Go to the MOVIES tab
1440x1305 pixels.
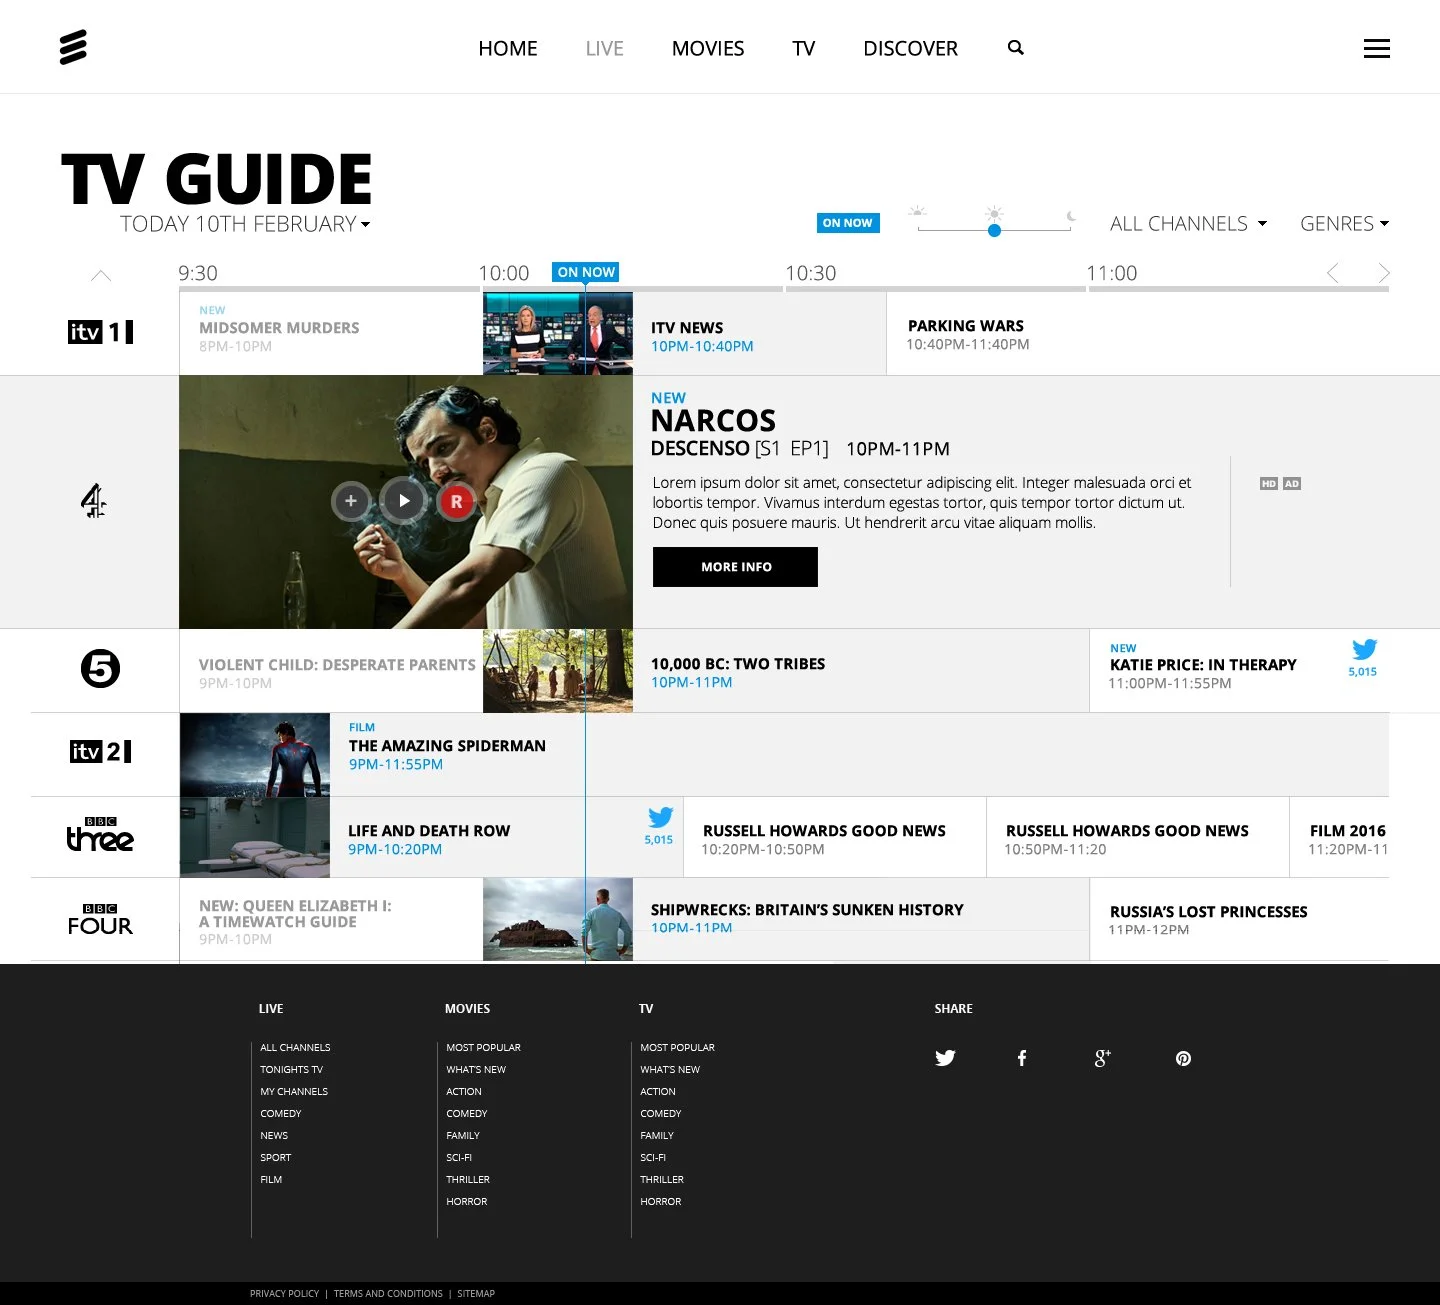click(x=708, y=48)
